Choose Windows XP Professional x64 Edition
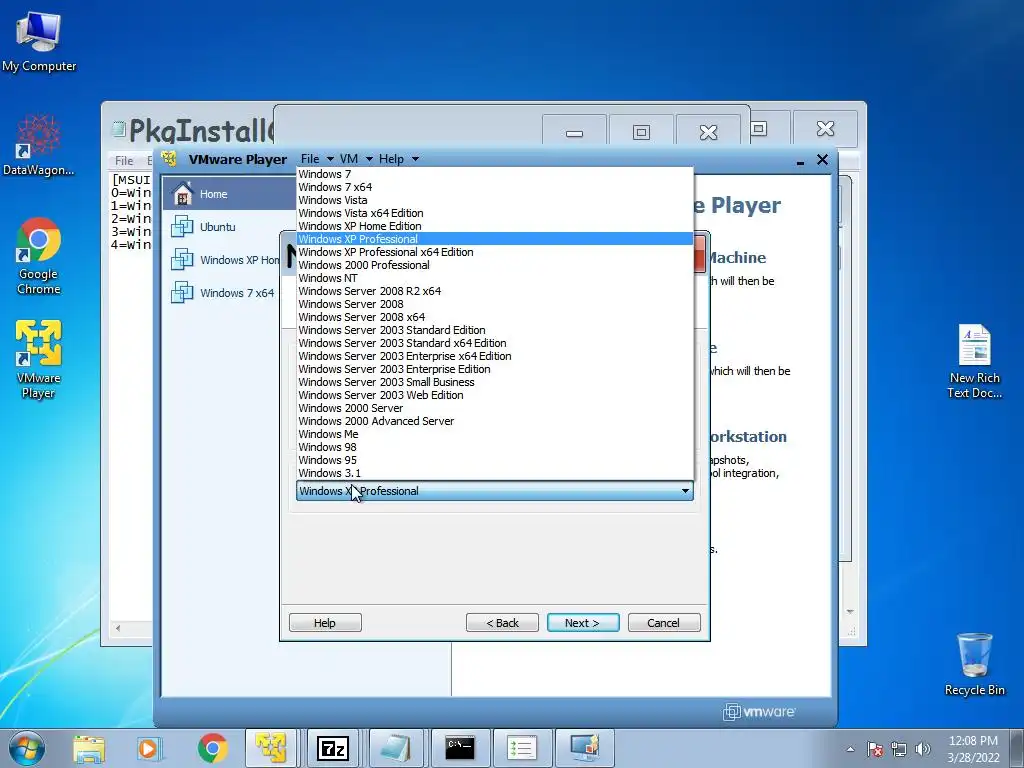The image size is (1024, 768). [x=494, y=252]
